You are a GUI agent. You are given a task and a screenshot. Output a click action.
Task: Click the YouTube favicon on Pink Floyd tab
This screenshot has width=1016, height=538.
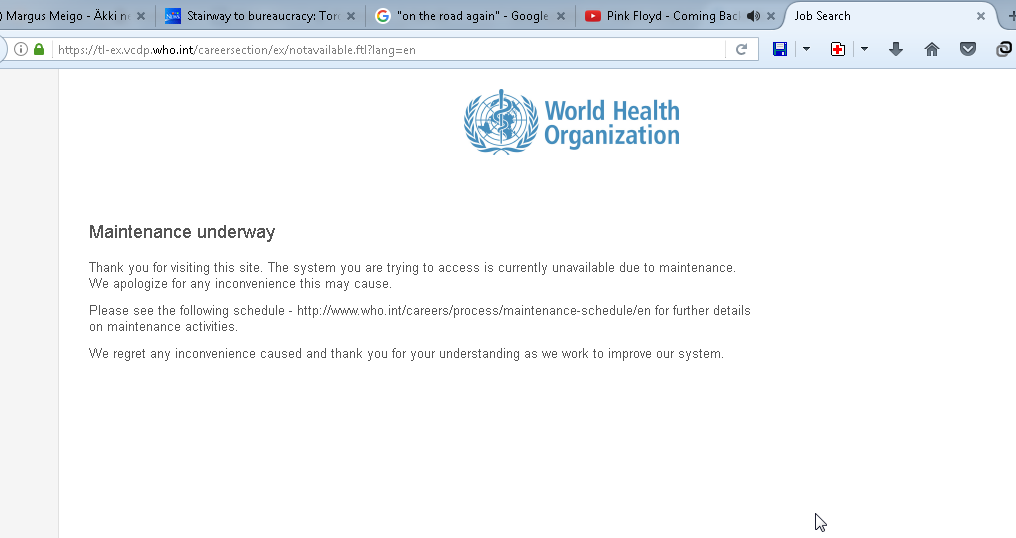pos(592,16)
